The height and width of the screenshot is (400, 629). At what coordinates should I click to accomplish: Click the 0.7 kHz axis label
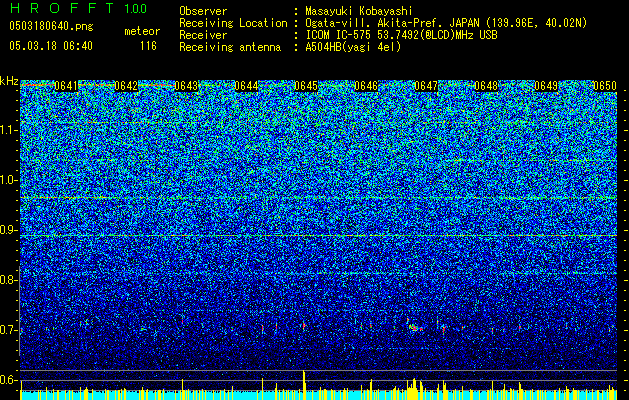7,330
